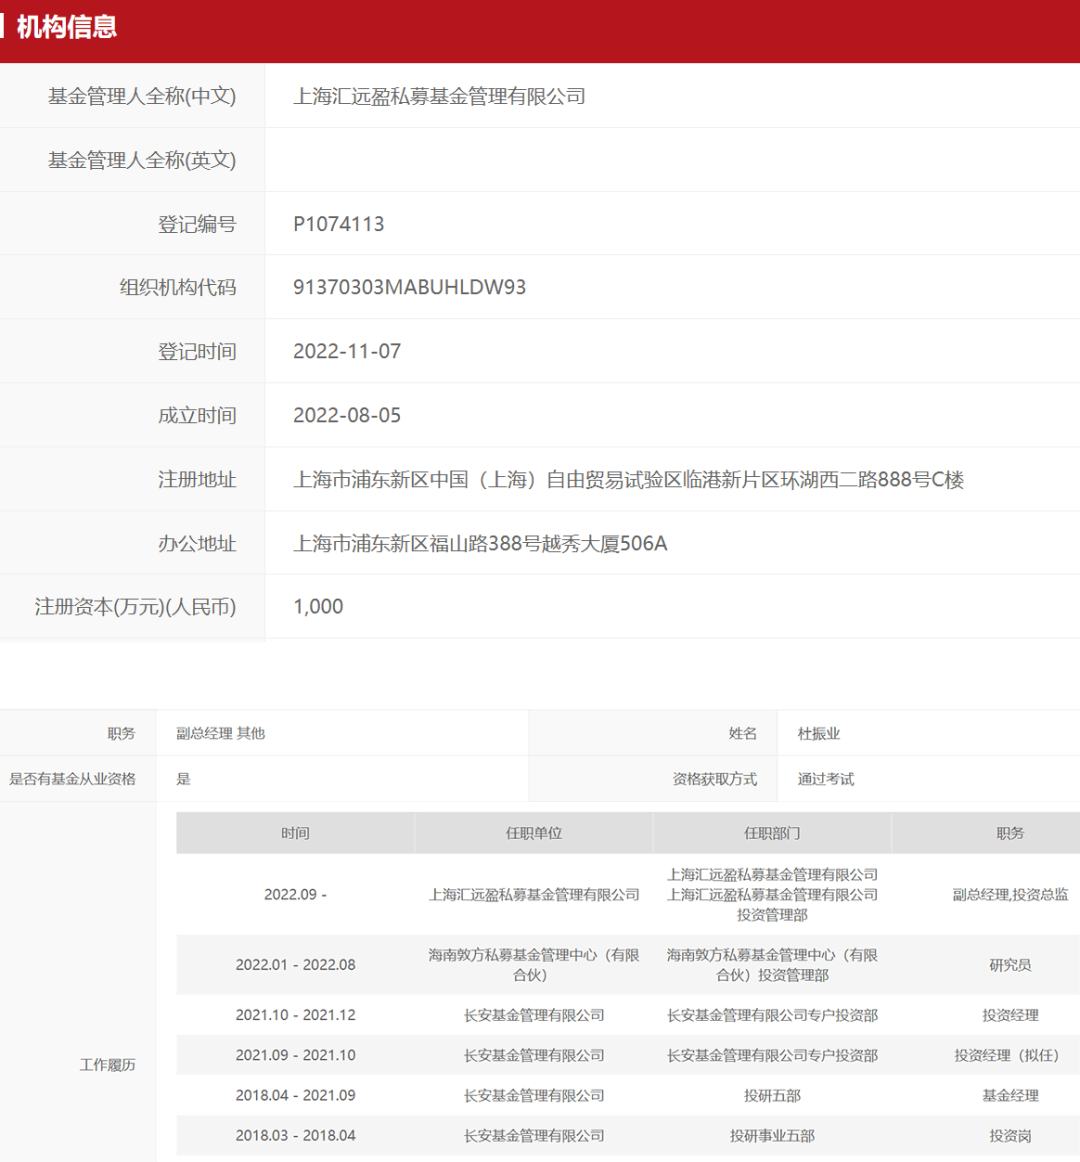Click the '是否有基金从业资格' label

coord(73,779)
